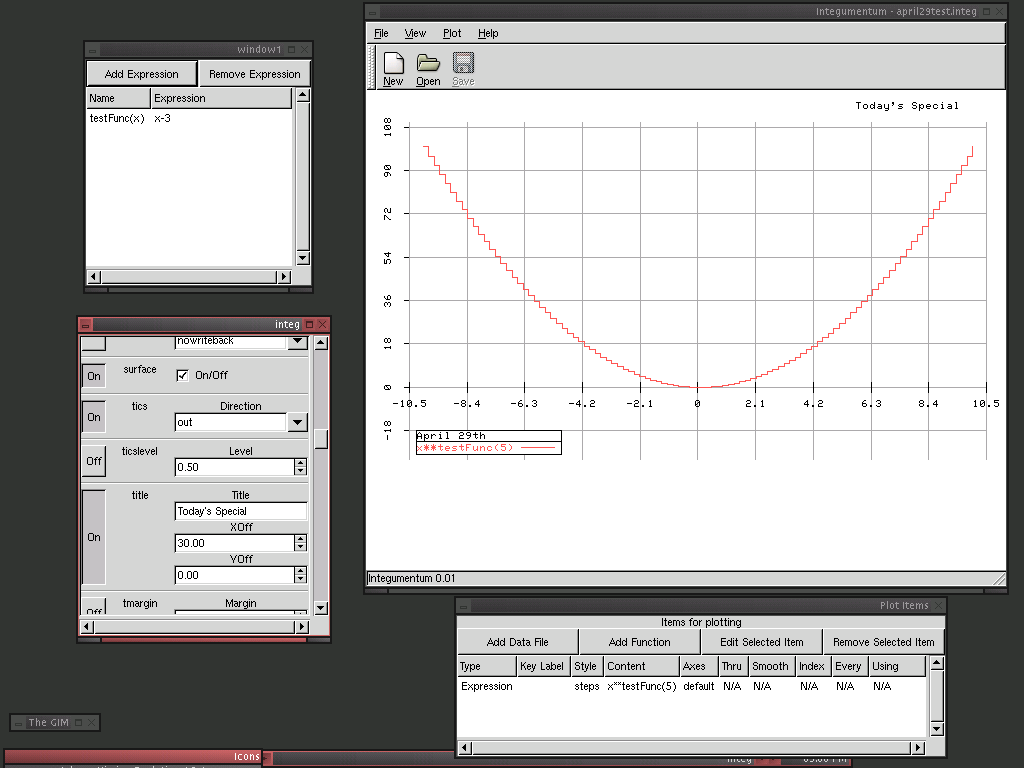1024x768 pixels.
Task: Click the vertical scrollbar handle in the integ panel
Action: [x=321, y=439]
